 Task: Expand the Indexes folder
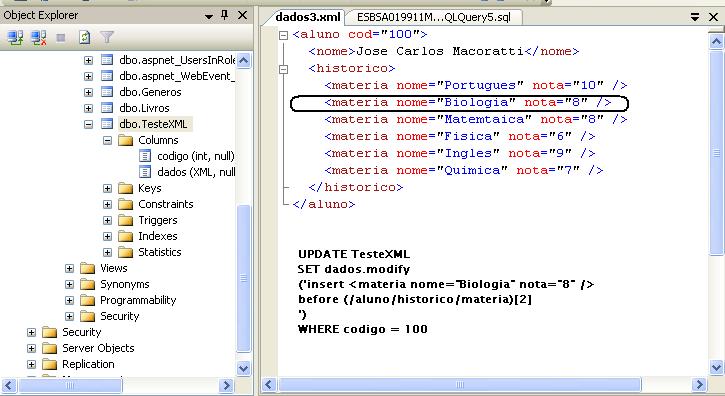[107, 236]
